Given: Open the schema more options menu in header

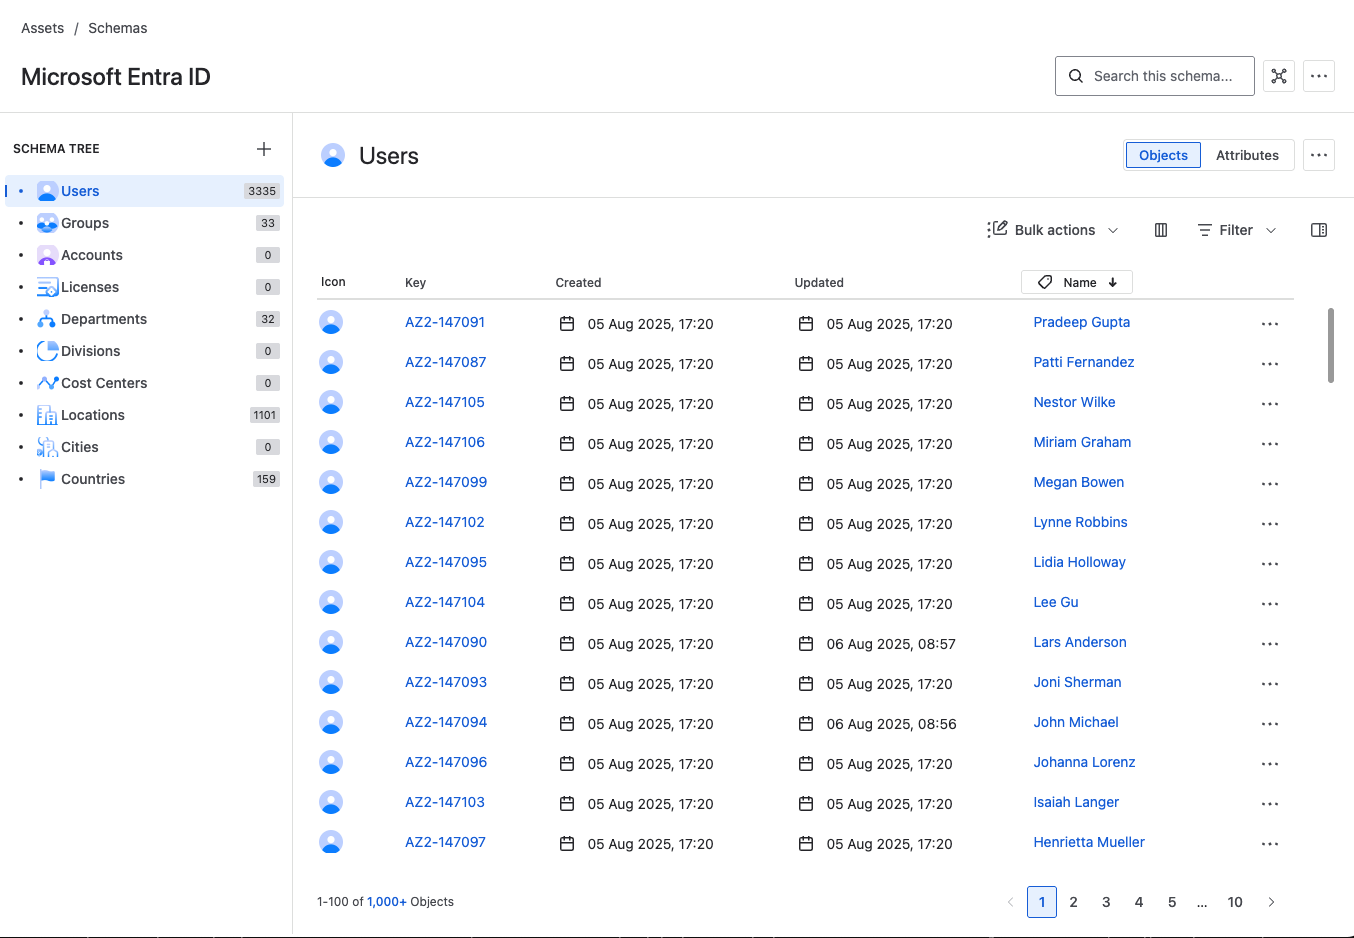Looking at the screenshot, I should tap(1319, 76).
